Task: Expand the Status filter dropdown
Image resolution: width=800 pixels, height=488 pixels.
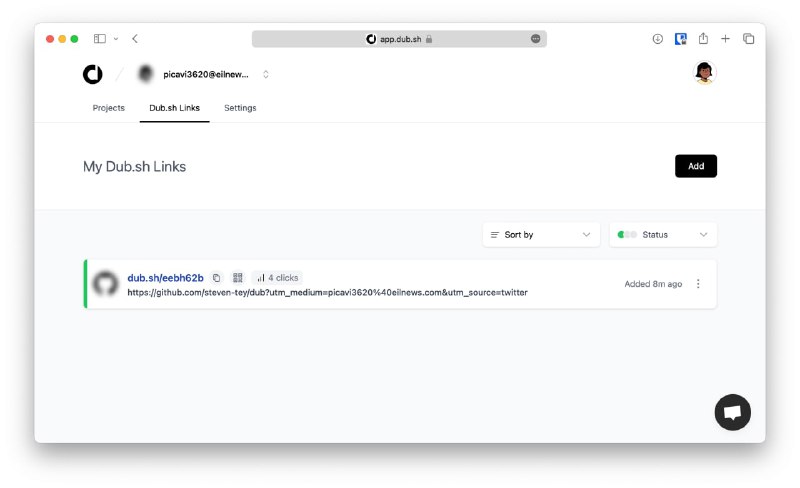Action: click(x=663, y=235)
